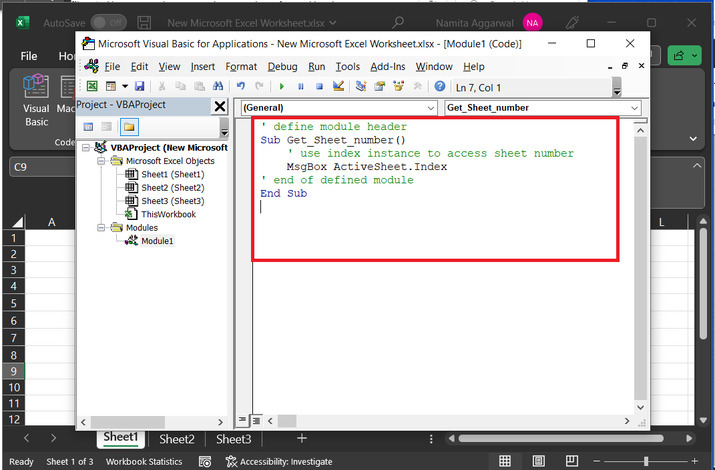The height and width of the screenshot is (470, 715).
Task: Click the zoom slider in status bar
Action: tap(645, 461)
